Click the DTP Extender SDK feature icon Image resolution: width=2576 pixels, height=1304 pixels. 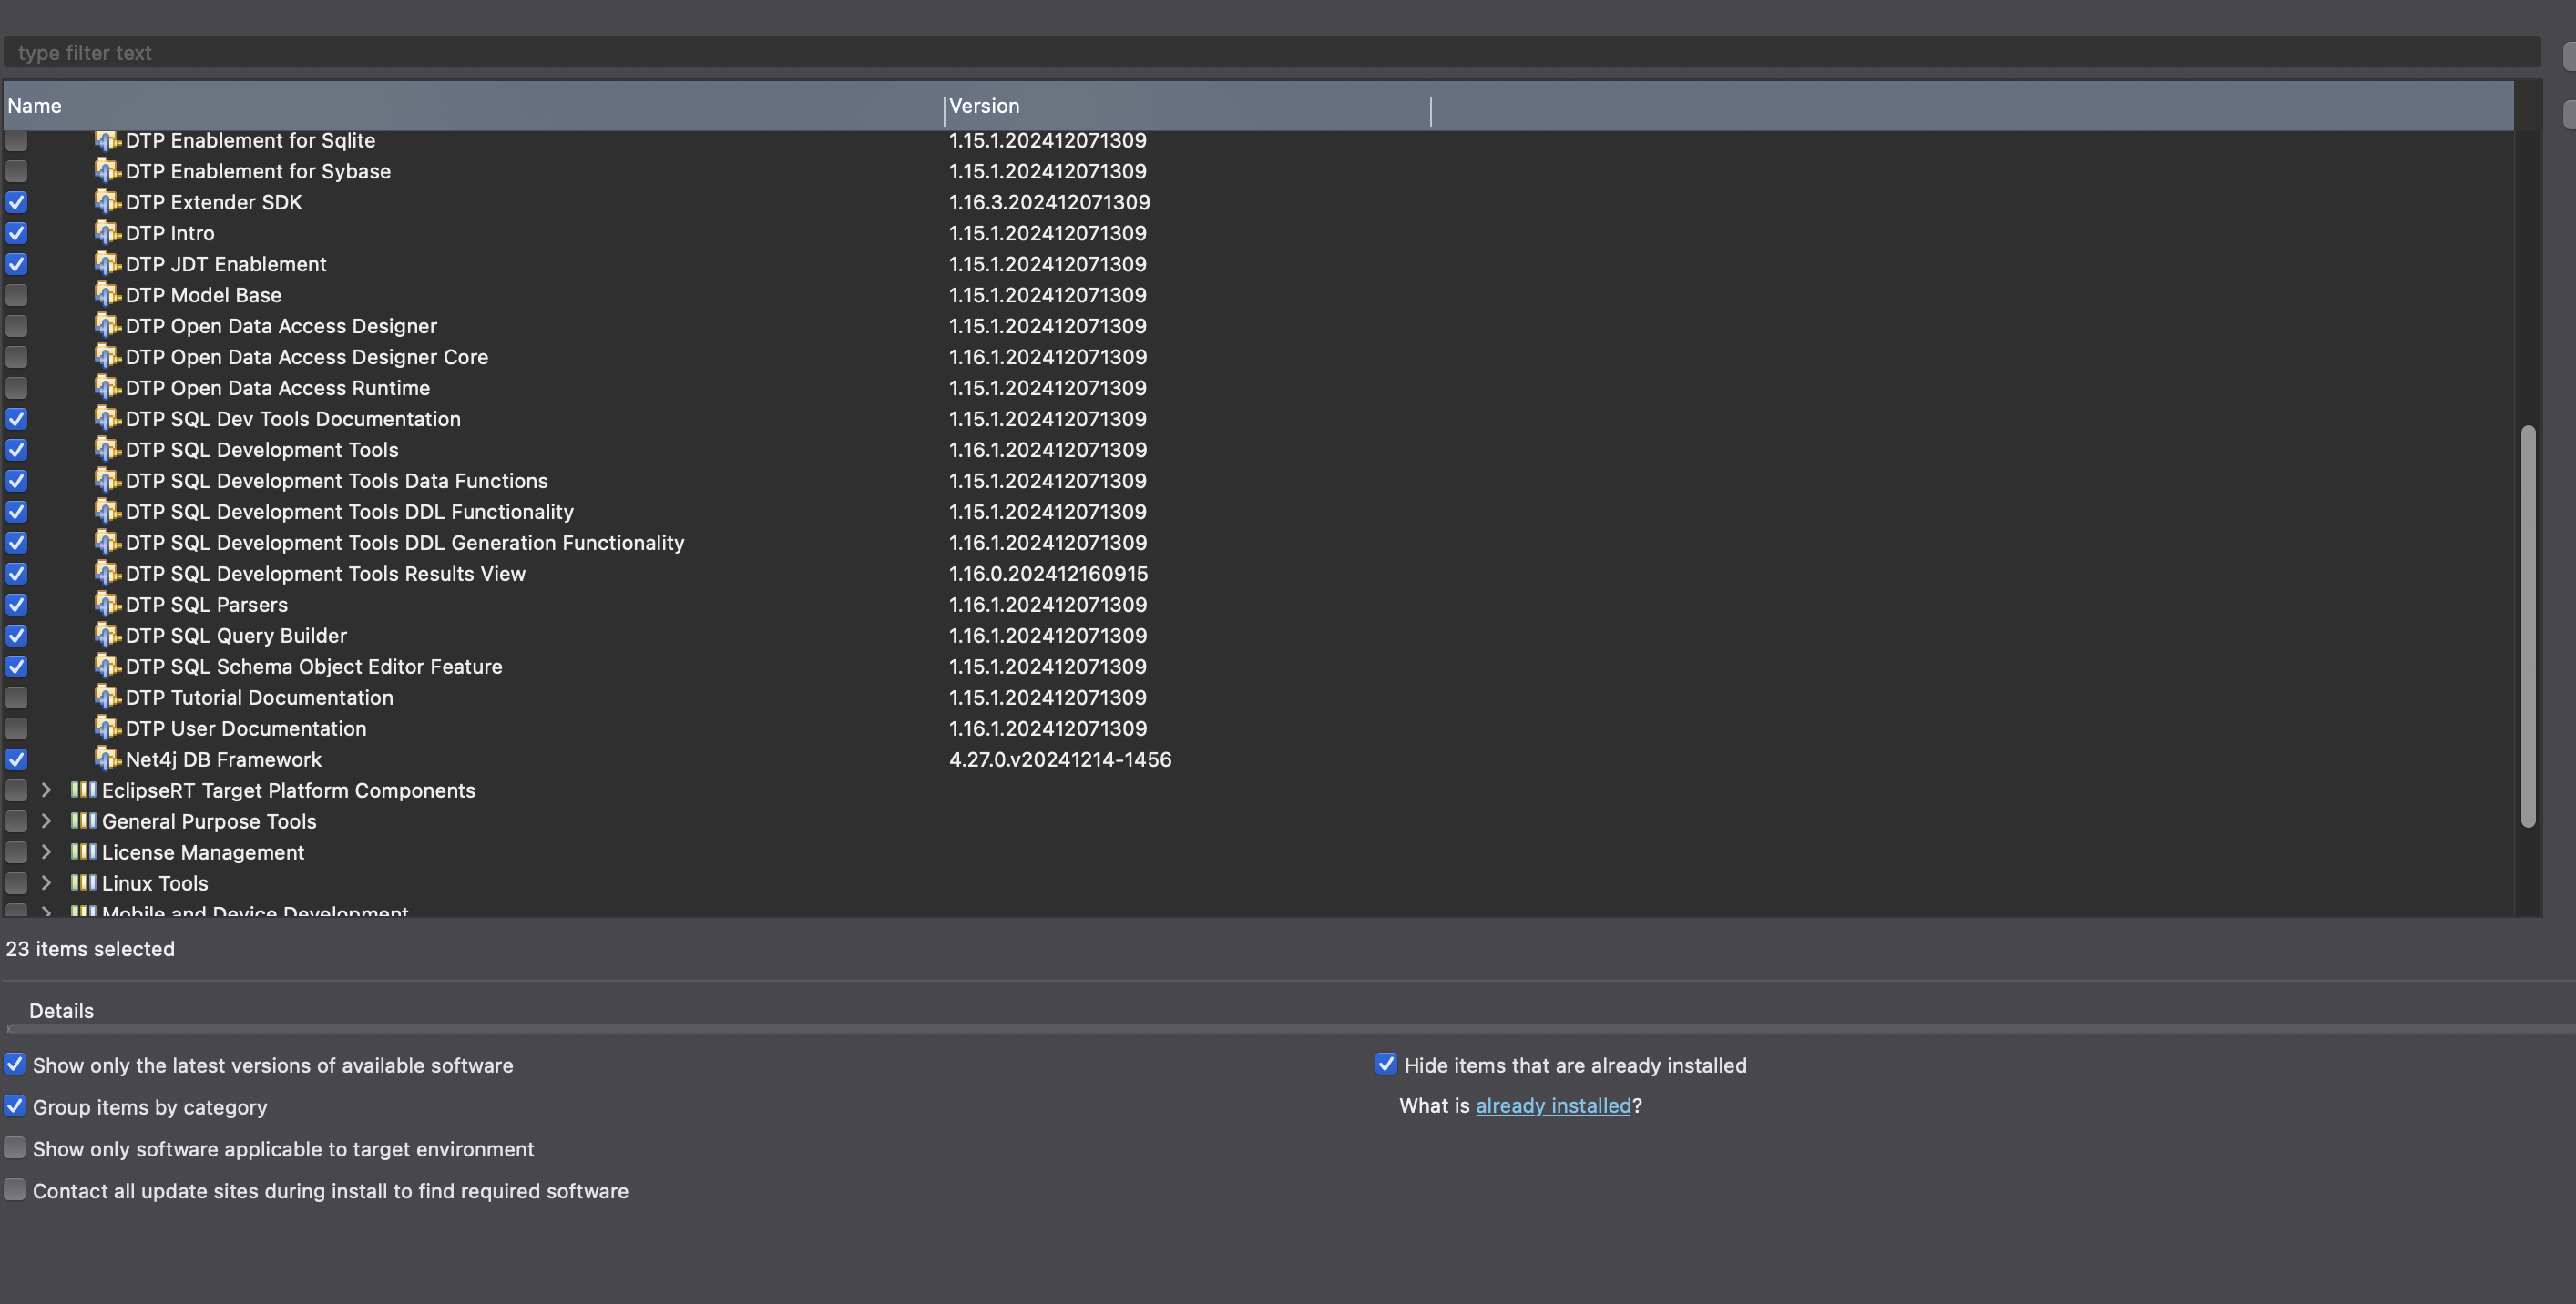107,201
